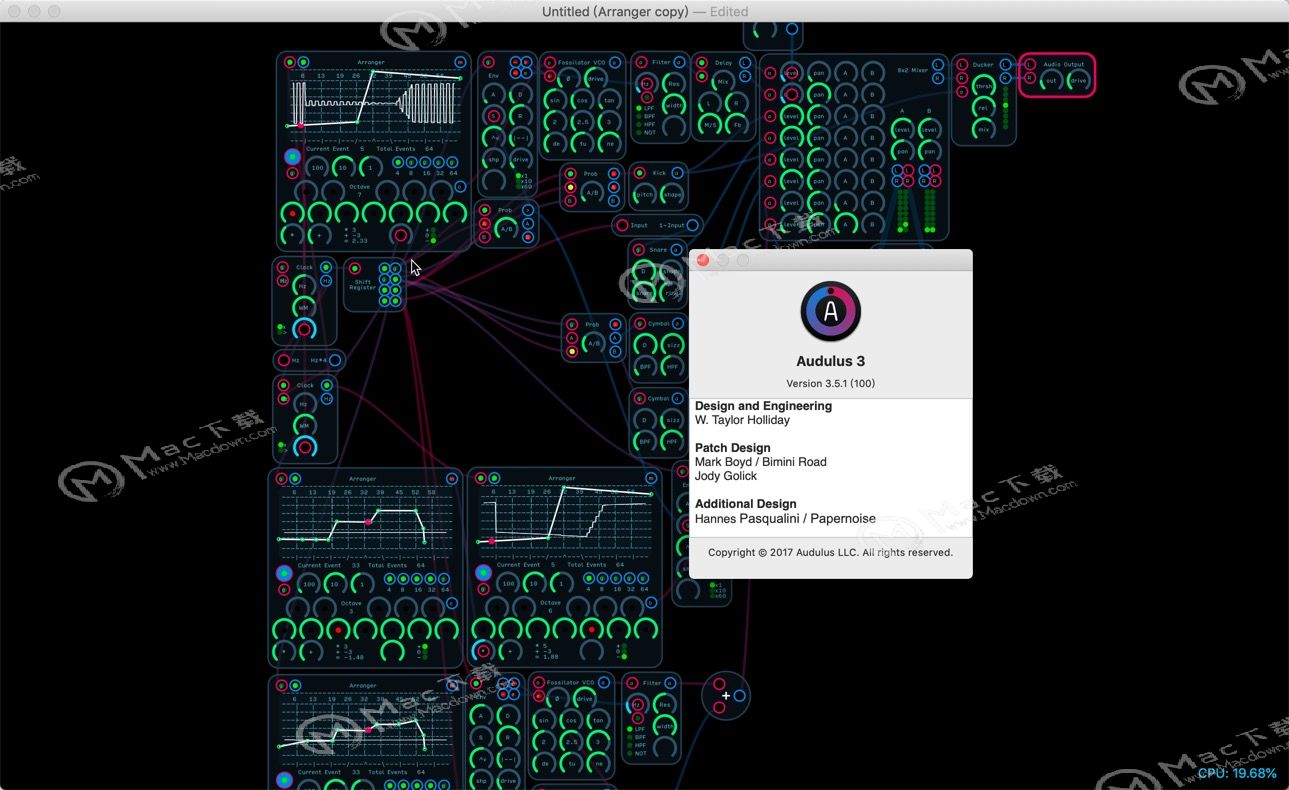Open the Edited document title dropdown
Image resolution: width=1289 pixels, height=790 pixels.
tap(729, 11)
